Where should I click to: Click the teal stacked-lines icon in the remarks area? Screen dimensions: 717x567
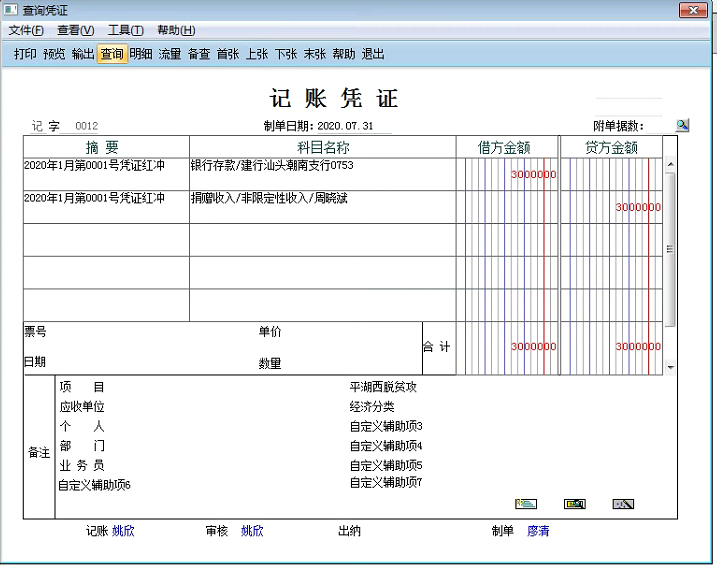click(x=526, y=504)
